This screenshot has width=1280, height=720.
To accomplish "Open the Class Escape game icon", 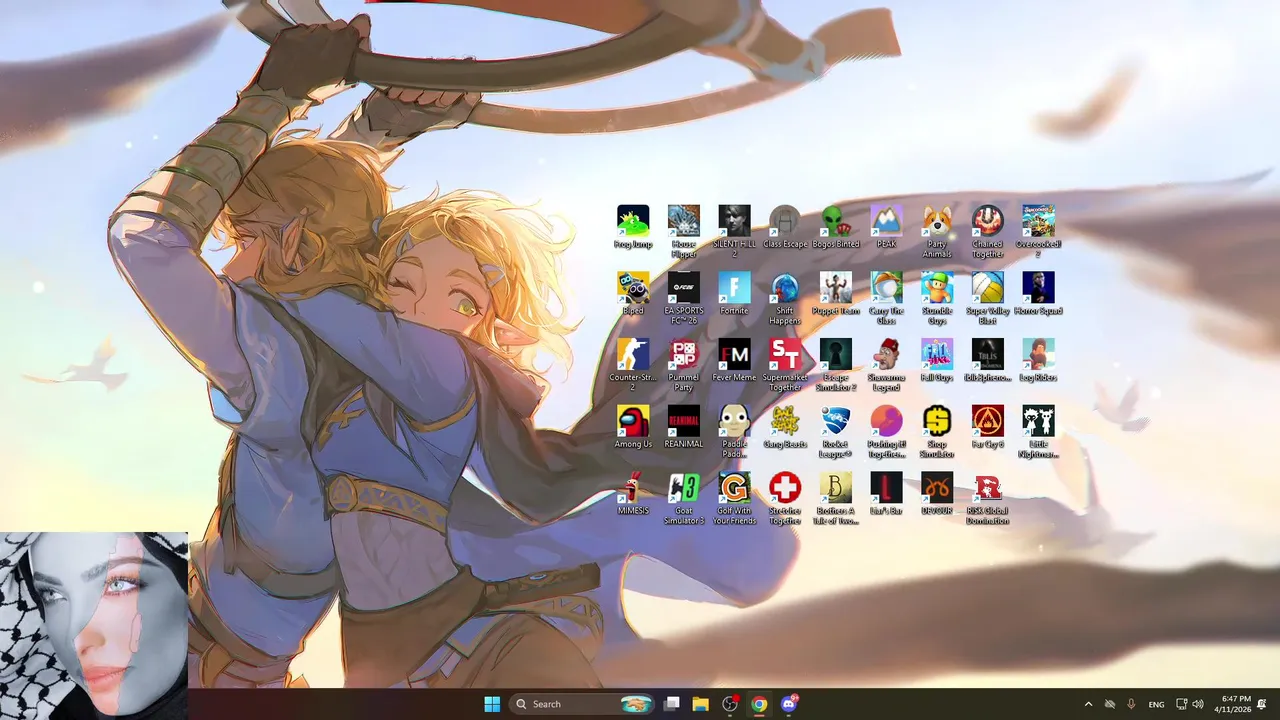I will [785, 228].
